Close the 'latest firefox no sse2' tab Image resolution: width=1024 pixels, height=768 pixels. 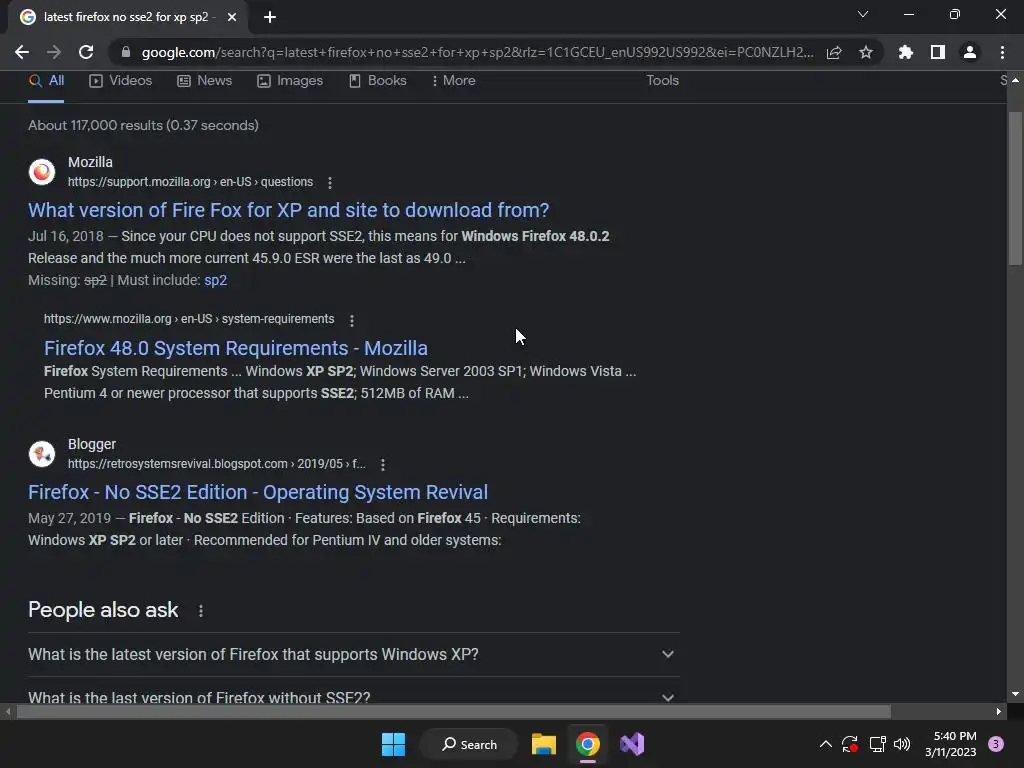point(232,17)
